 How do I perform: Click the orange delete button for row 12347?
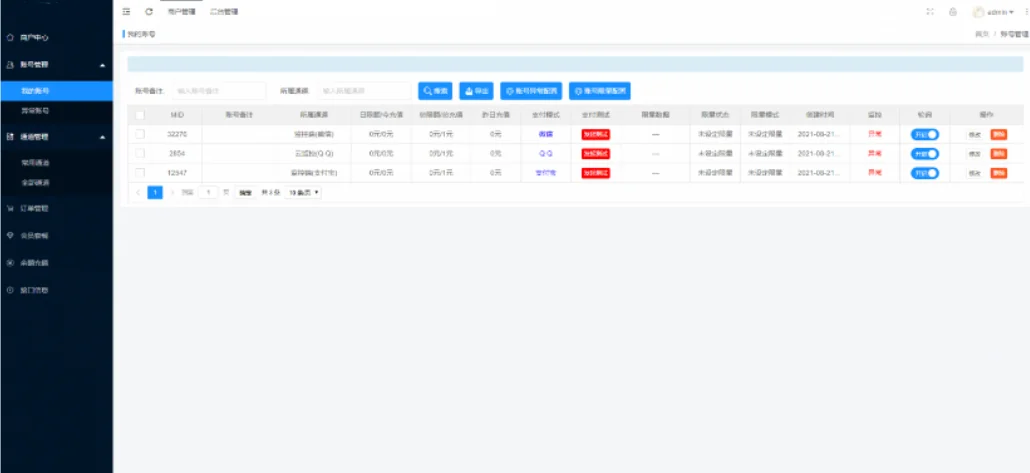998,173
